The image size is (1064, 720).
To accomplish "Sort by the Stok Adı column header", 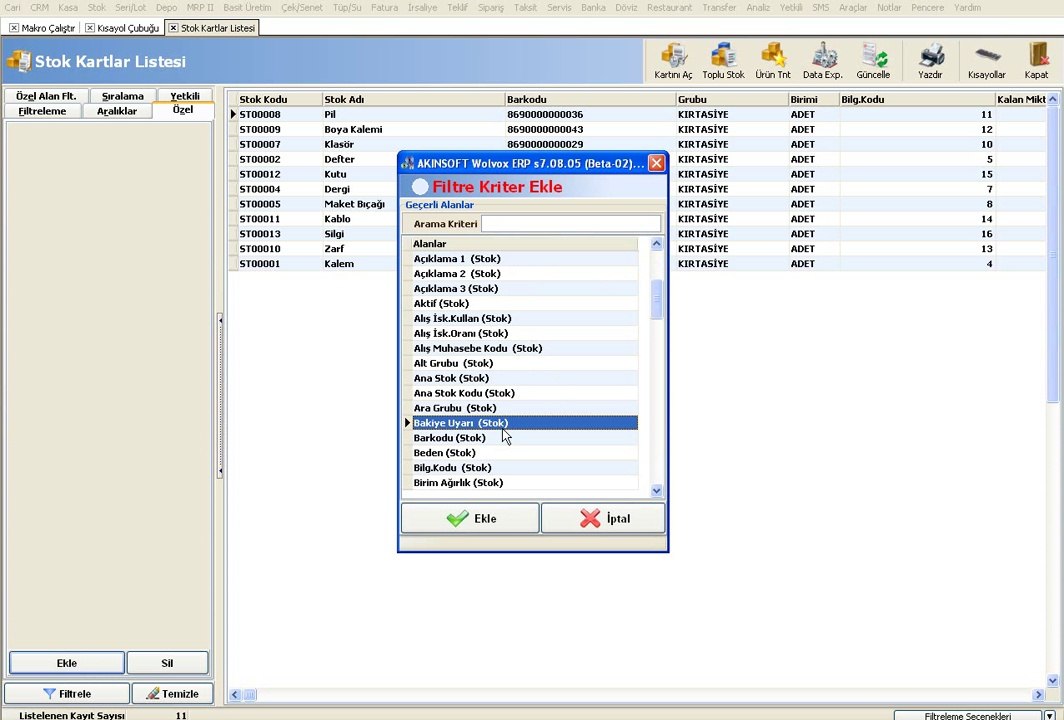I will pos(414,99).
